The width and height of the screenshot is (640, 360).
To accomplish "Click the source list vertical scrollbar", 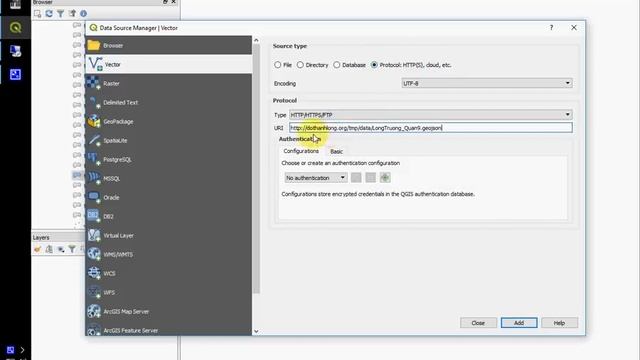I will (x=256, y=169).
